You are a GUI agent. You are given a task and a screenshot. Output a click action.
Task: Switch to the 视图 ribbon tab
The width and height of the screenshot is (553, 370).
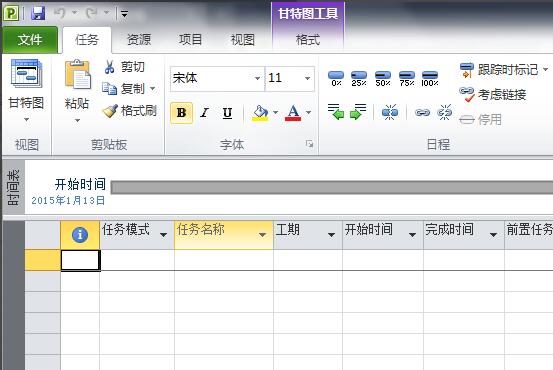pyautogui.click(x=242, y=40)
